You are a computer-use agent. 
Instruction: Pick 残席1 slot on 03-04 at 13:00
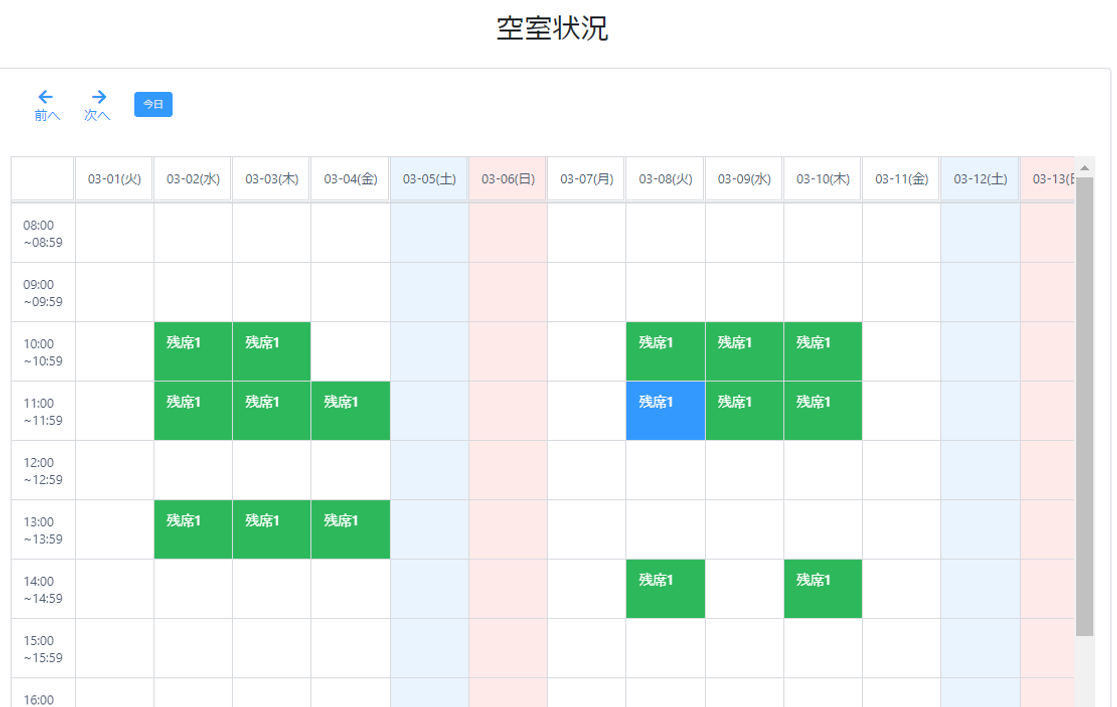point(350,530)
